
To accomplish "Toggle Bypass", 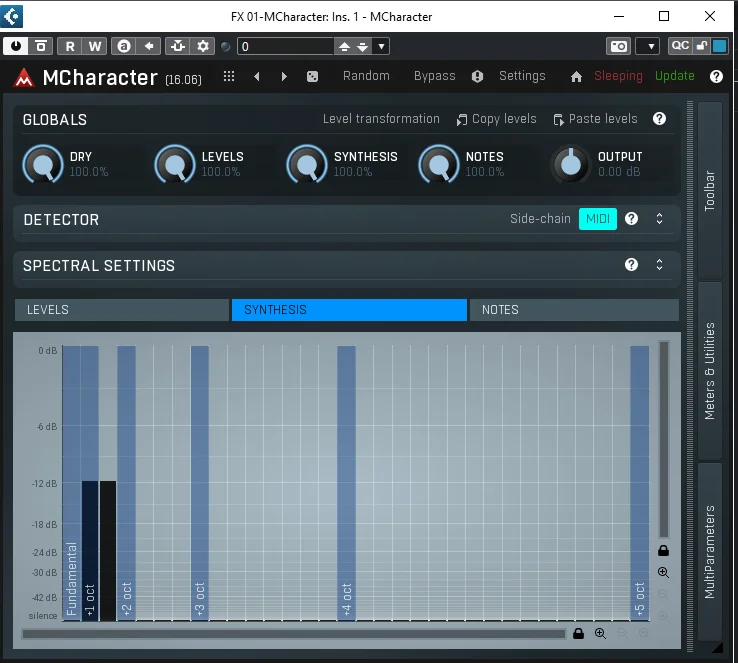I will tap(434, 76).
